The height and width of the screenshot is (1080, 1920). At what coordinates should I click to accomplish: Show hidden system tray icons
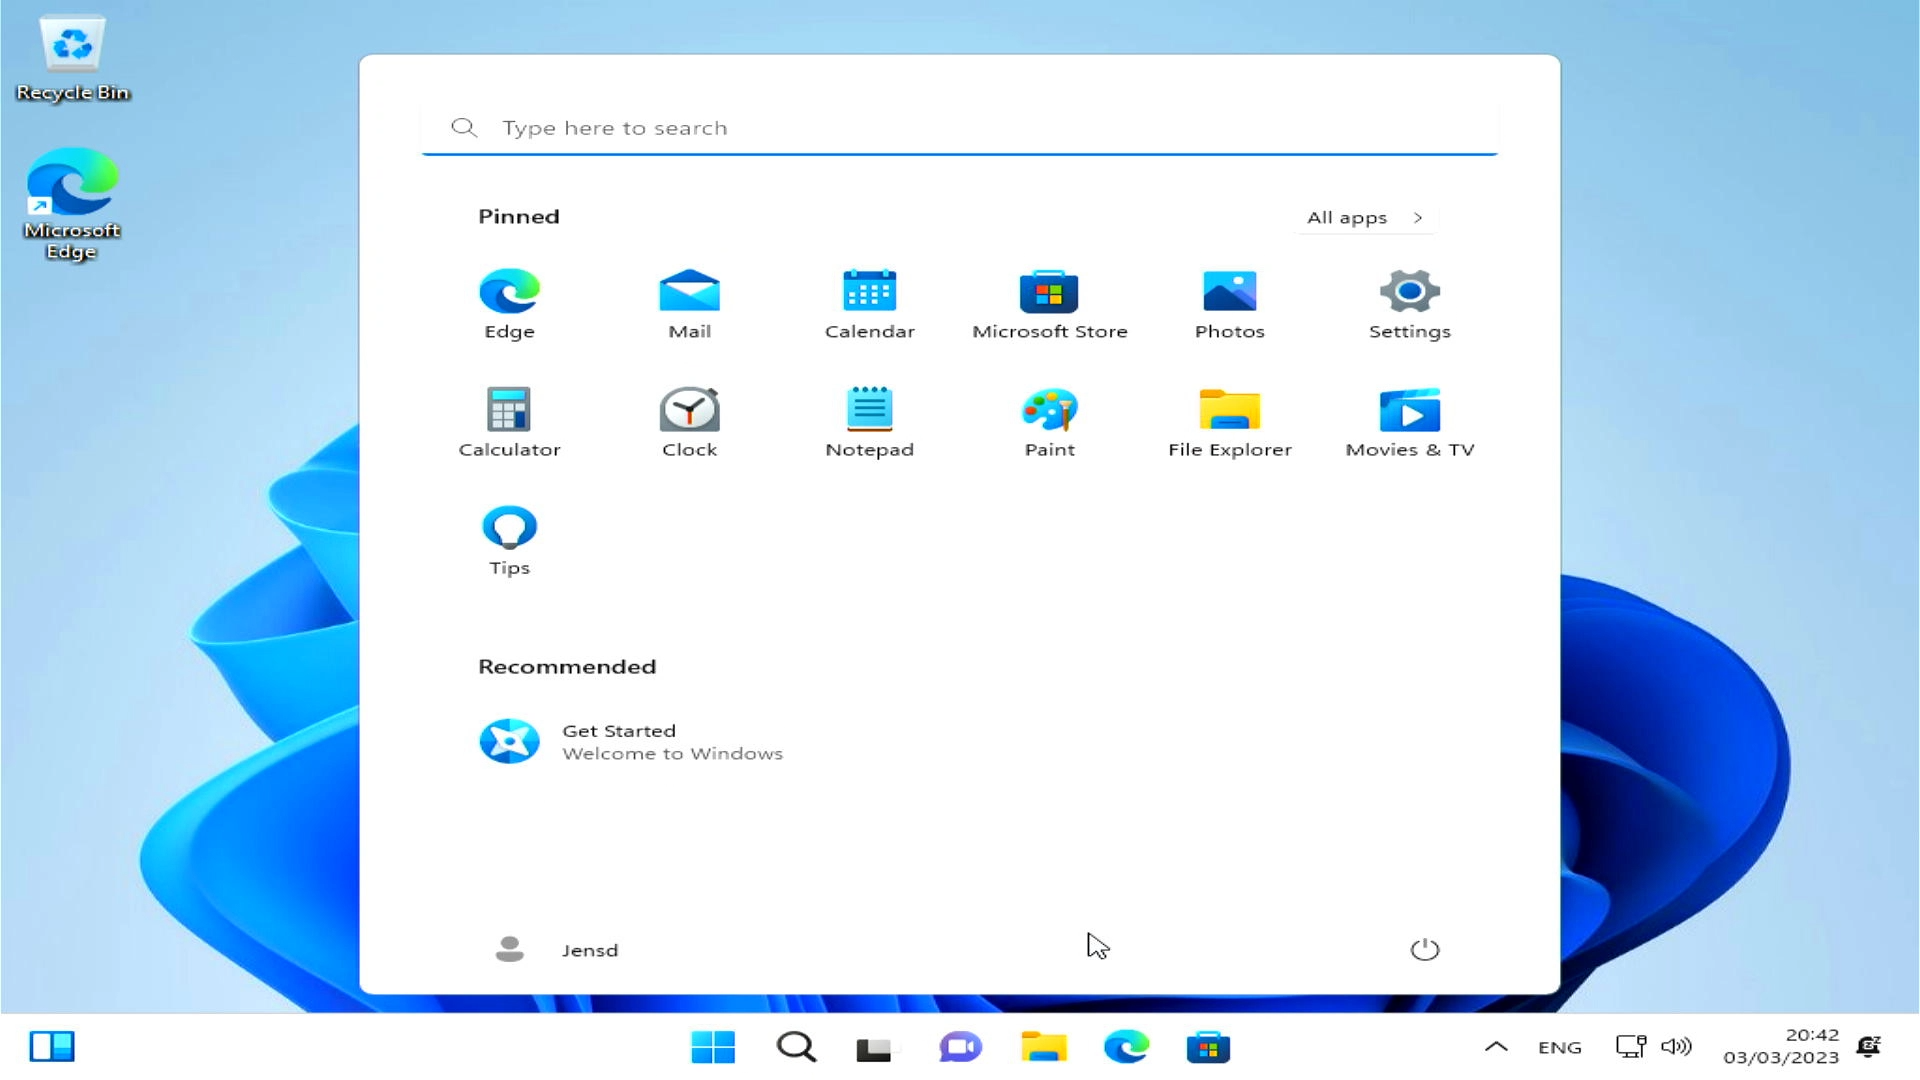click(1497, 1046)
